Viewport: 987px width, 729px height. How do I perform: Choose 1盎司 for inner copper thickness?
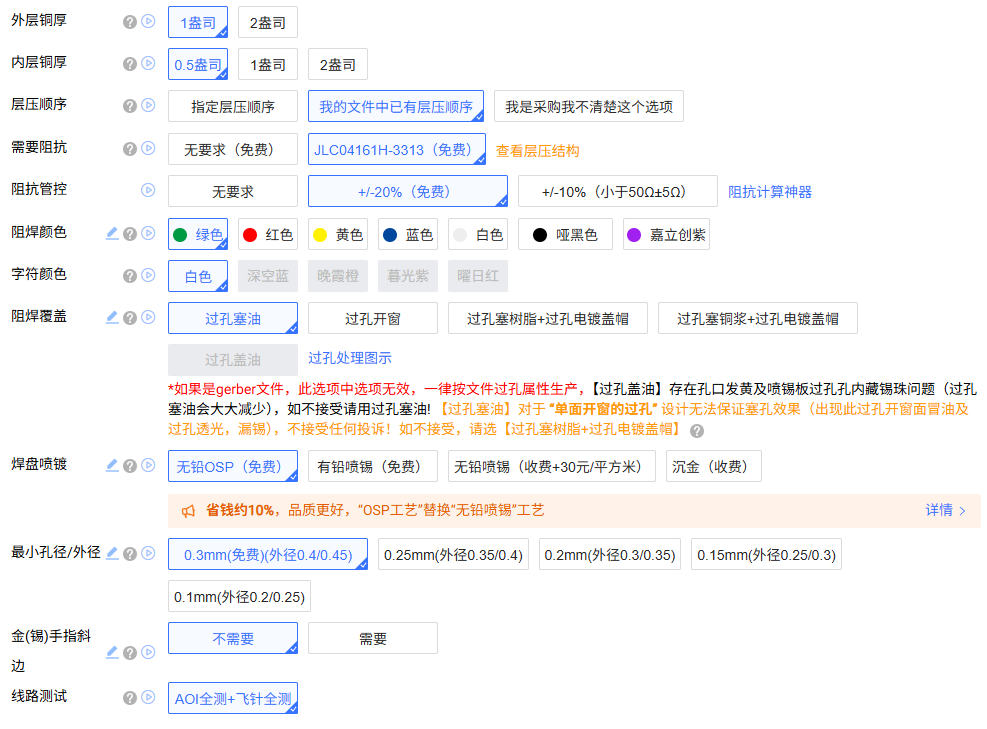click(x=268, y=65)
